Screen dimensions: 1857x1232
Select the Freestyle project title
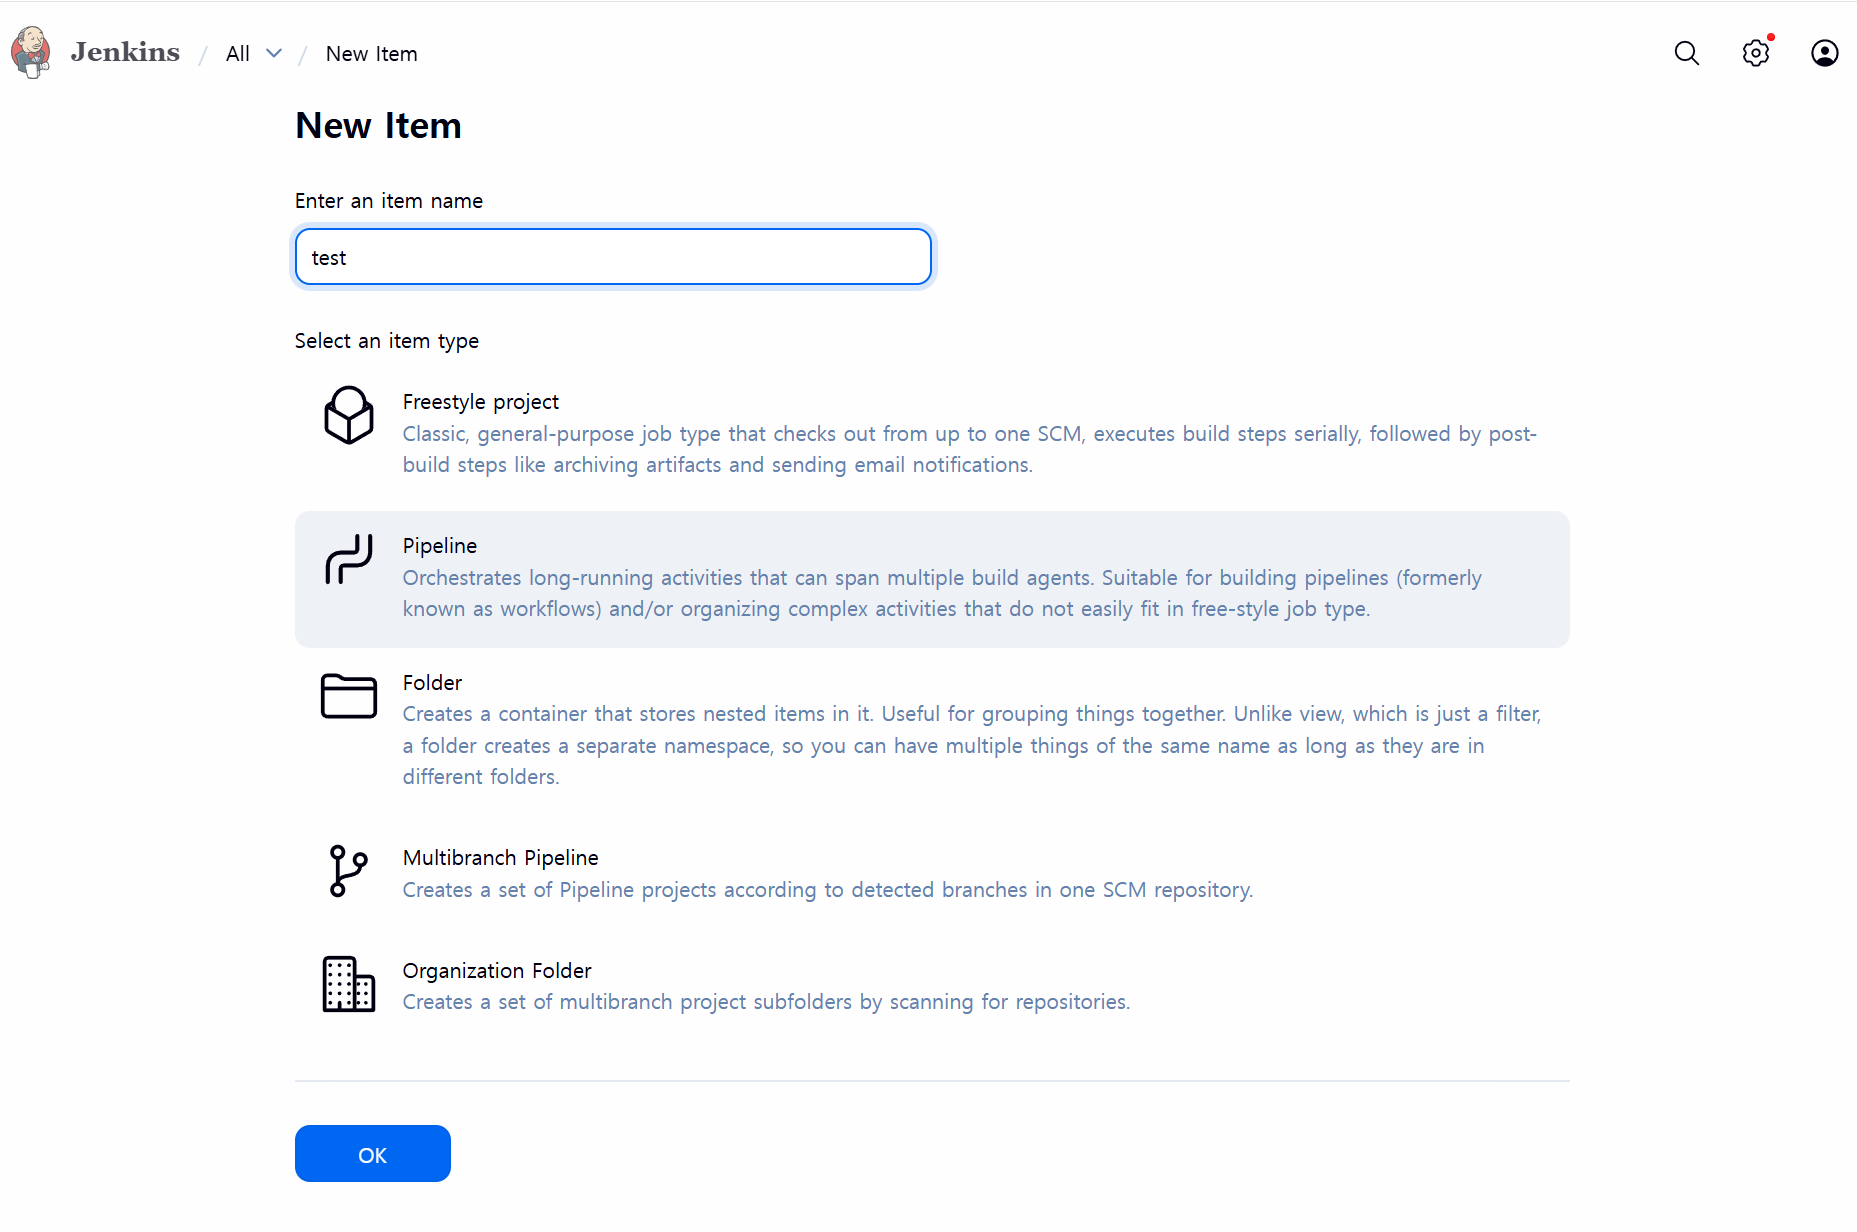pos(481,402)
